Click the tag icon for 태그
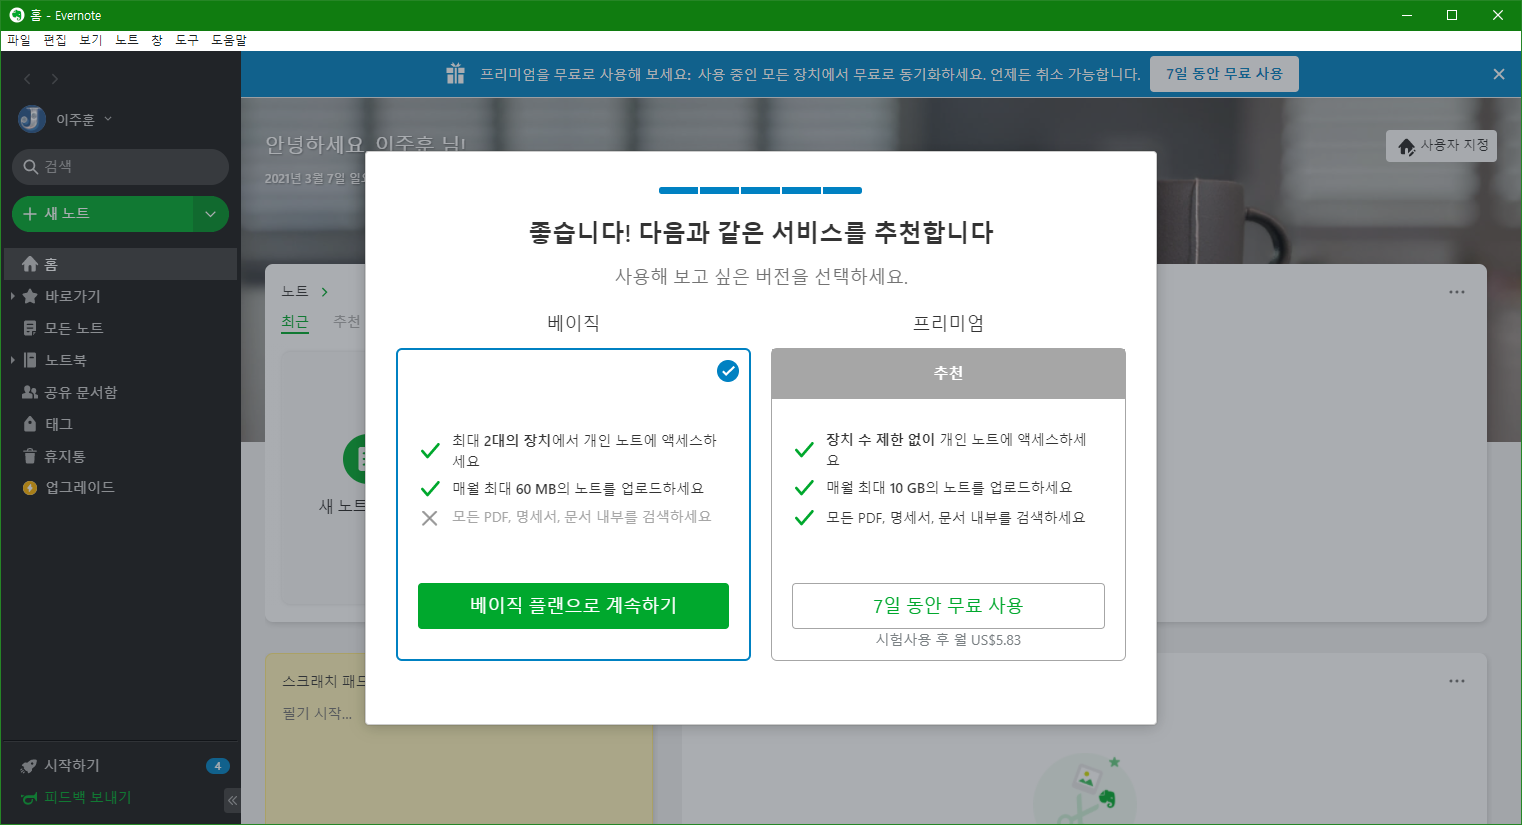The width and height of the screenshot is (1522, 825). point(30,424)
